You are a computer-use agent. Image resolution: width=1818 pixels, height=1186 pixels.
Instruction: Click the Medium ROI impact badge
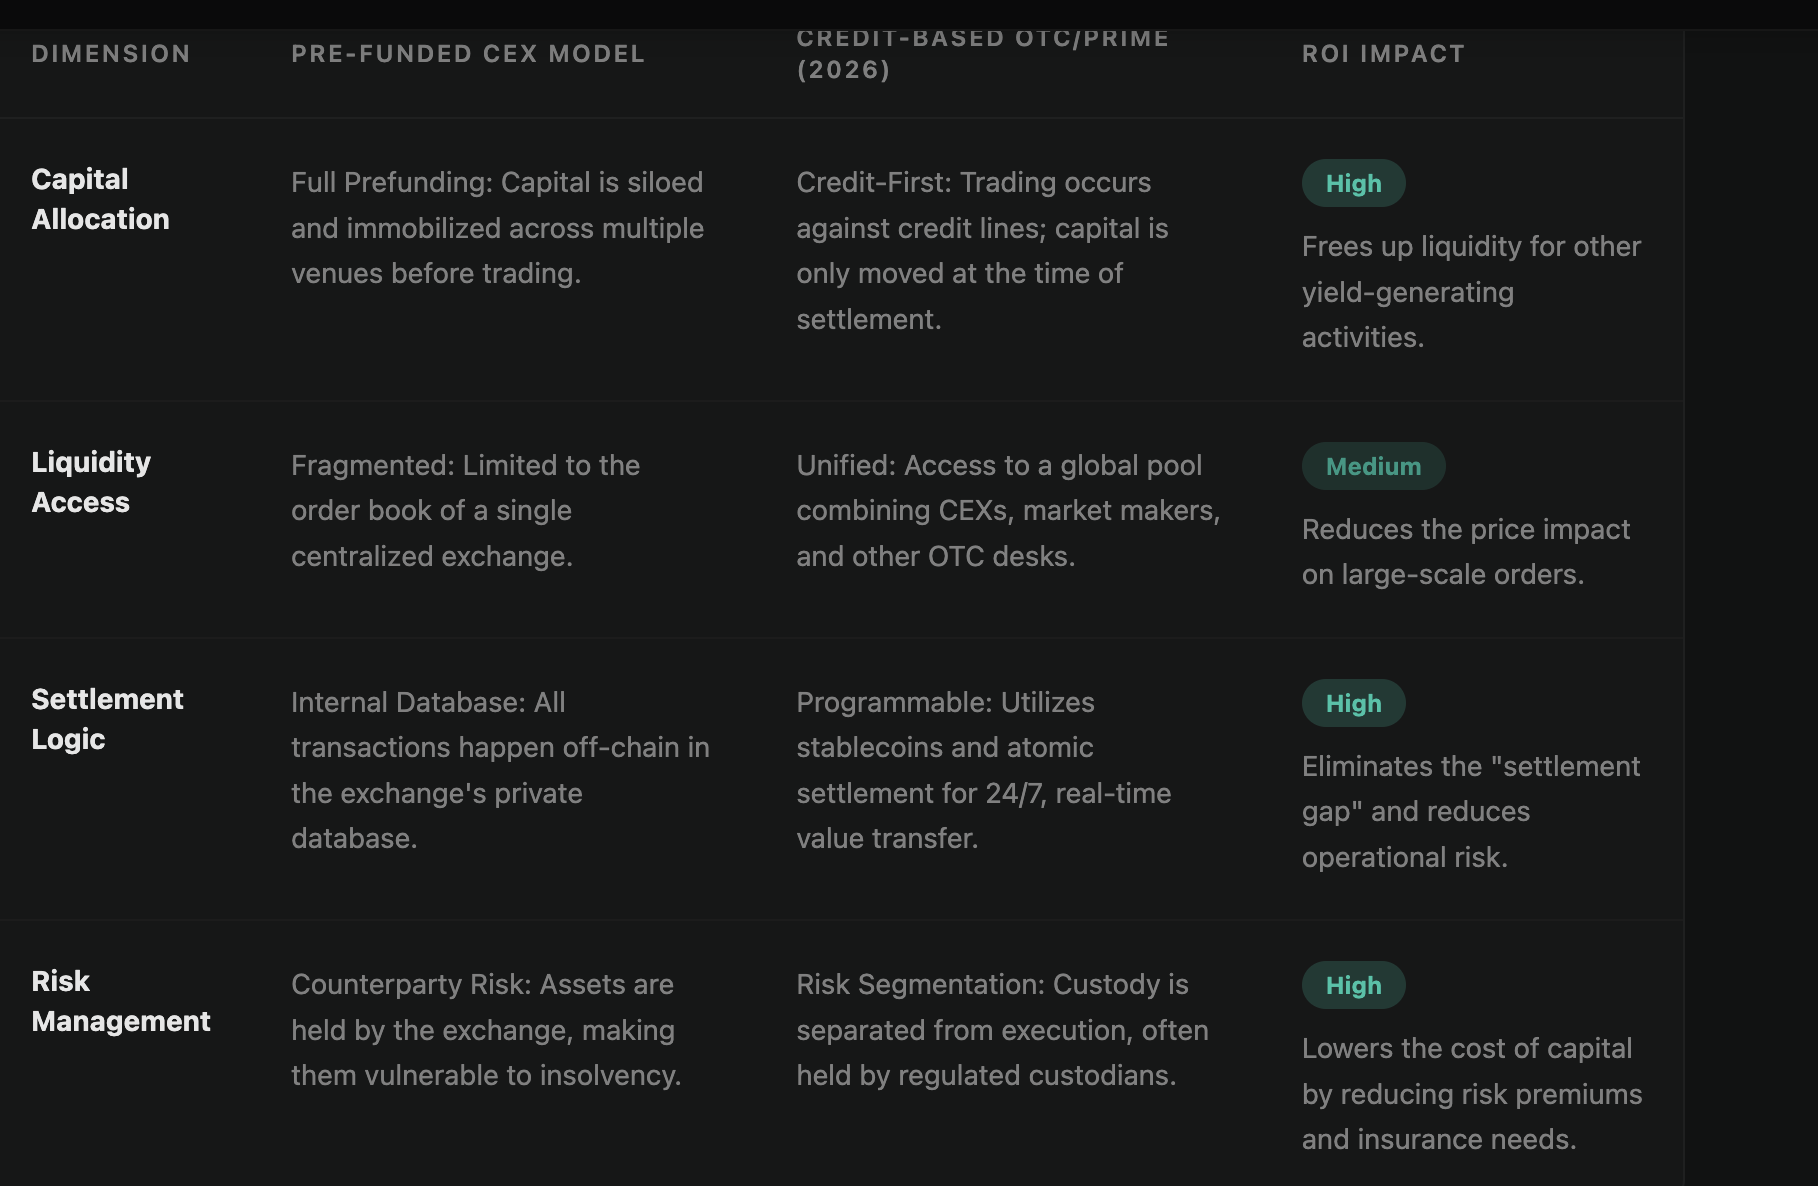point(1373,467)
